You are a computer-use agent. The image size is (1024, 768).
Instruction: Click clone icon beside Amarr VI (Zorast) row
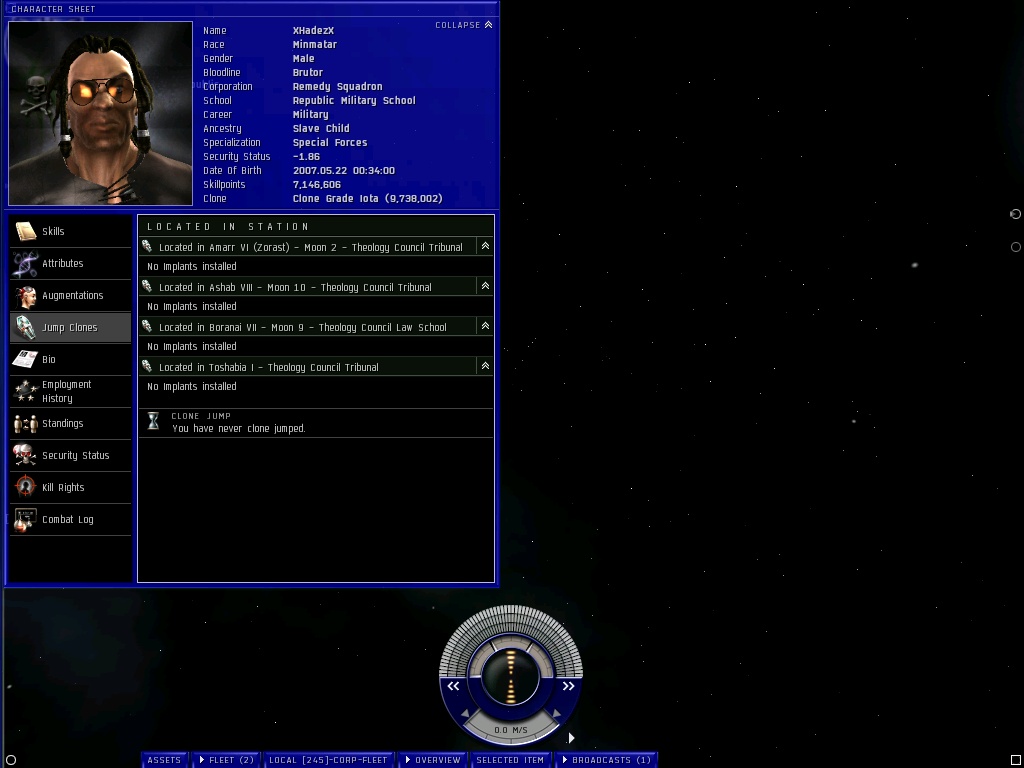click(x=147, y=247)
